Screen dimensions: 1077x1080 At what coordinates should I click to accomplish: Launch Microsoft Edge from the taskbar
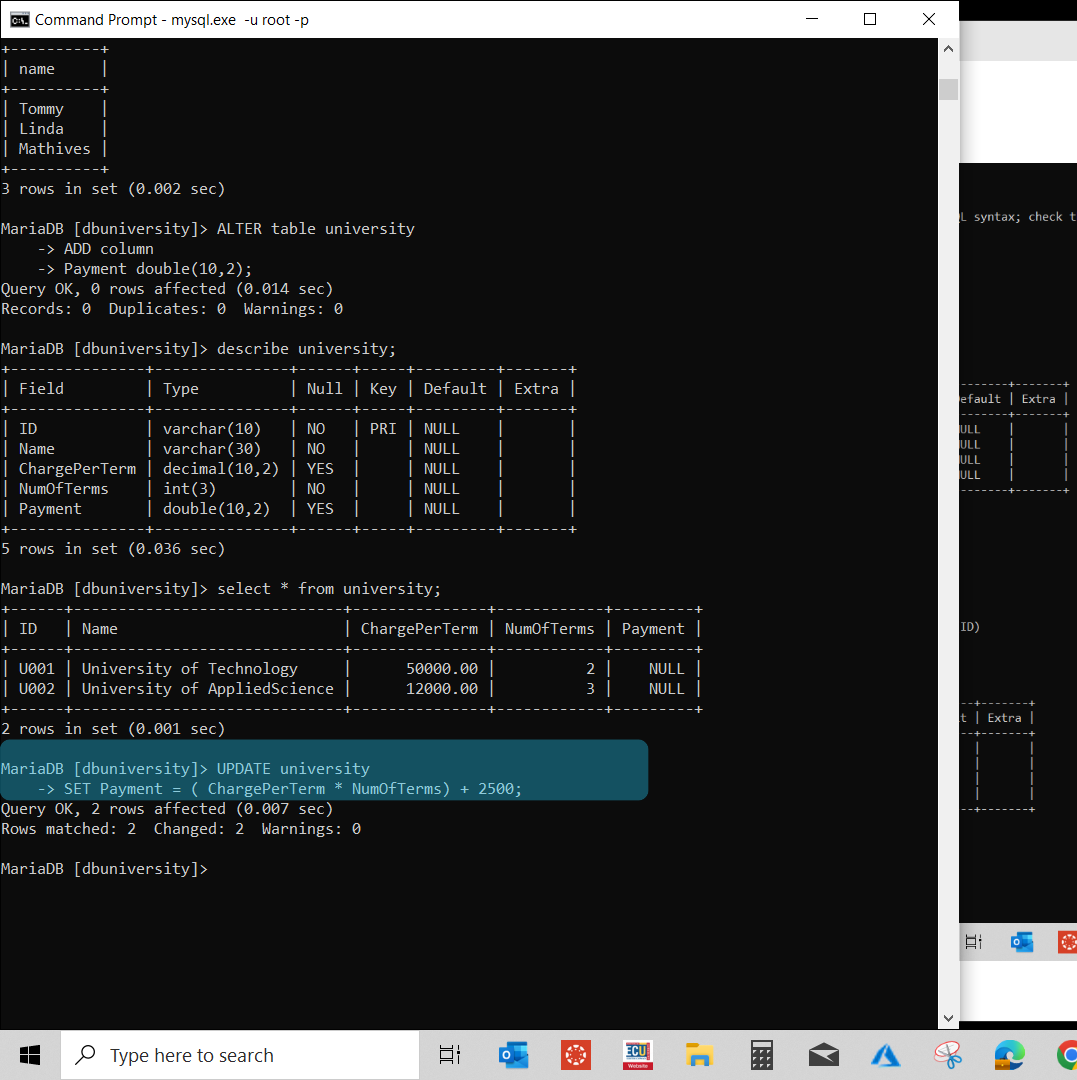(1009, 1054)
